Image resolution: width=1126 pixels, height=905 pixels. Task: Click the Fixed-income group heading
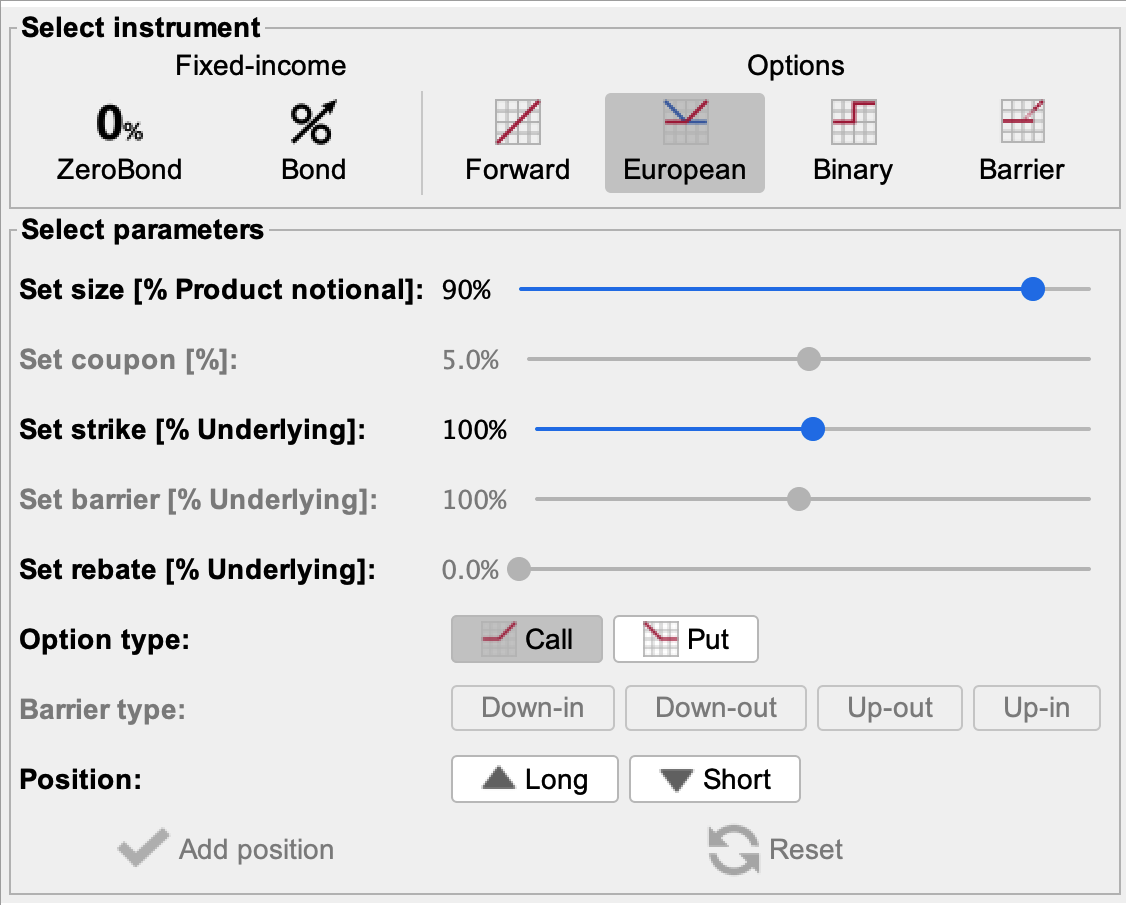261,65
